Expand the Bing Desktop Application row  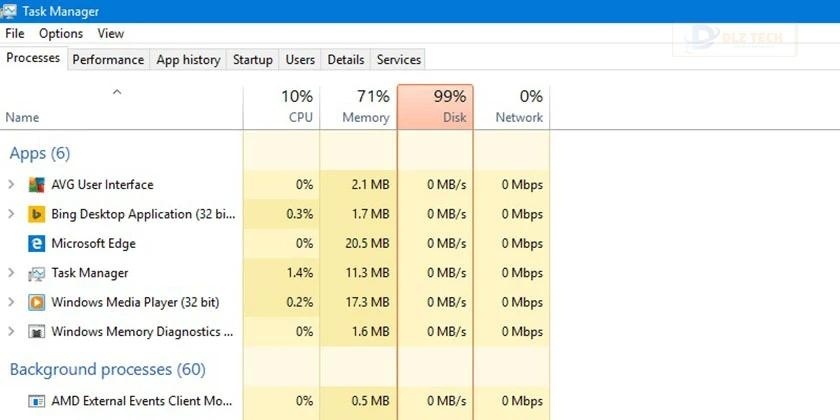pyautogui.click(x=11, y=214)
